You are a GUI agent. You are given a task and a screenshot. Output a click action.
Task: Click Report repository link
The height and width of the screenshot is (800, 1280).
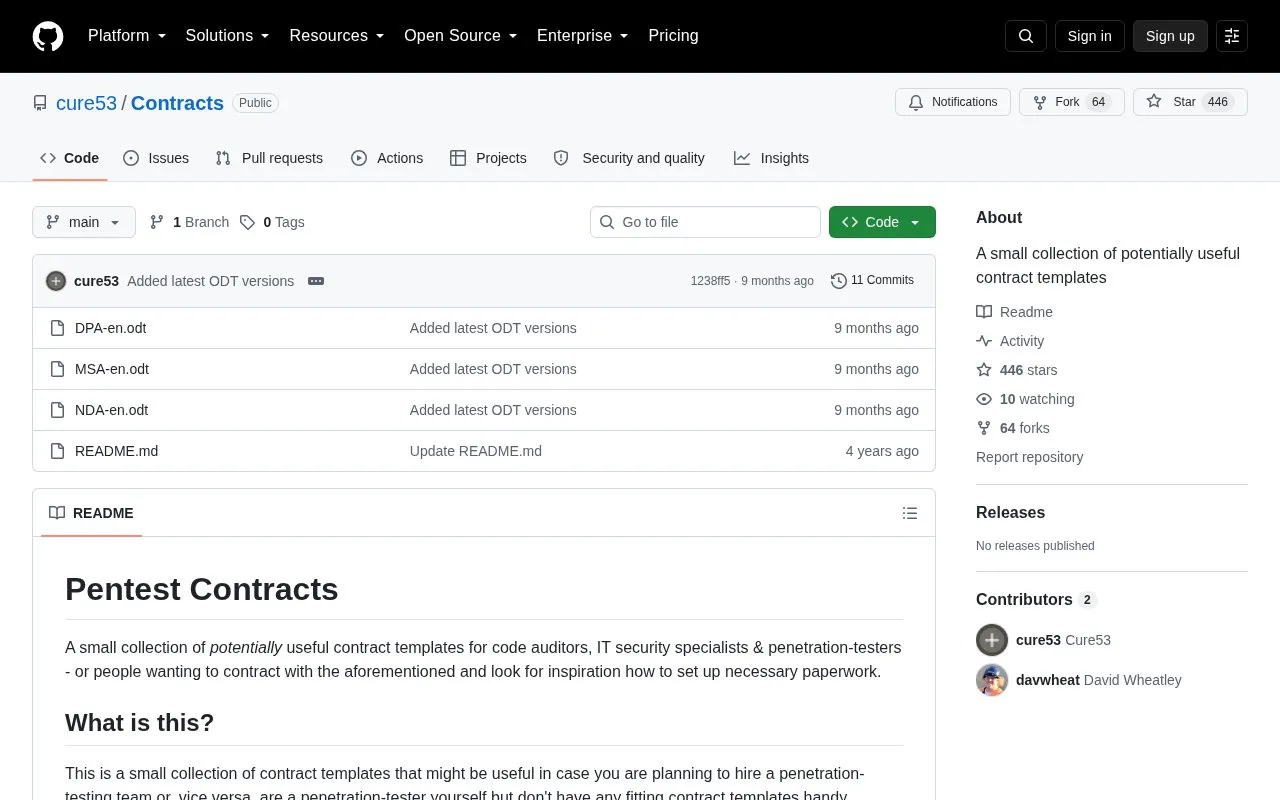1030,457
